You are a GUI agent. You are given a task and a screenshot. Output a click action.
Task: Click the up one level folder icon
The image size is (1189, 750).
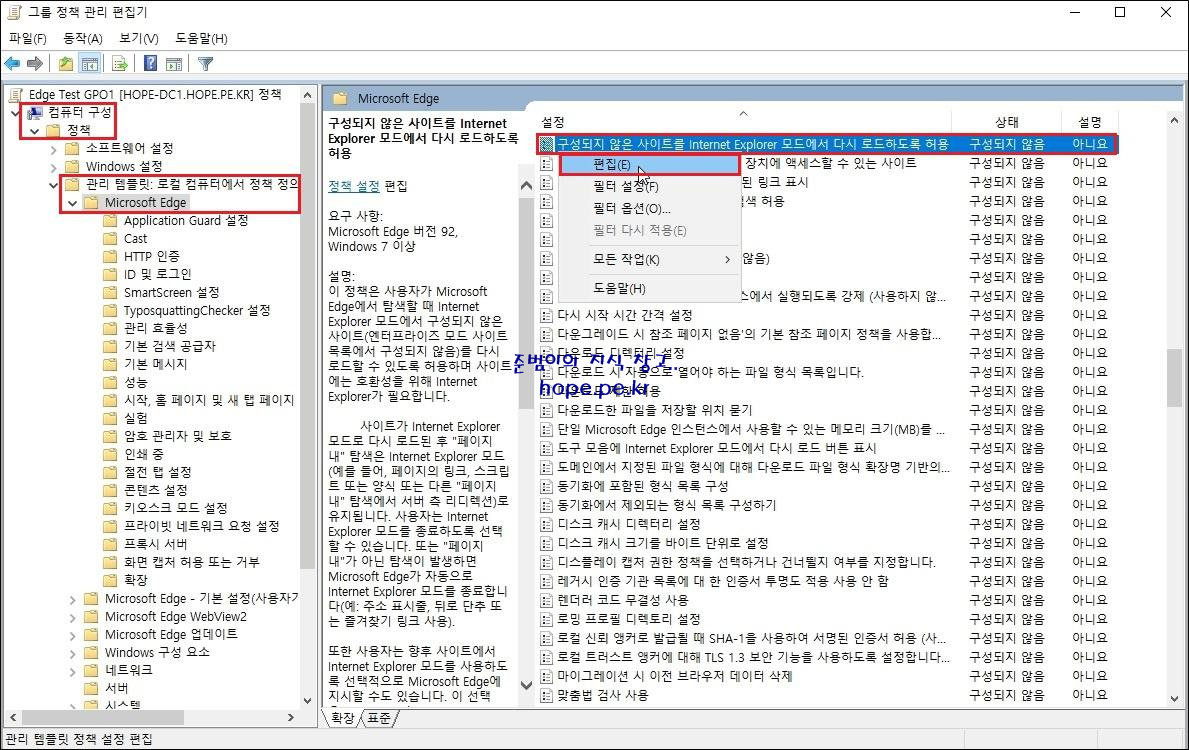[66, 64]
